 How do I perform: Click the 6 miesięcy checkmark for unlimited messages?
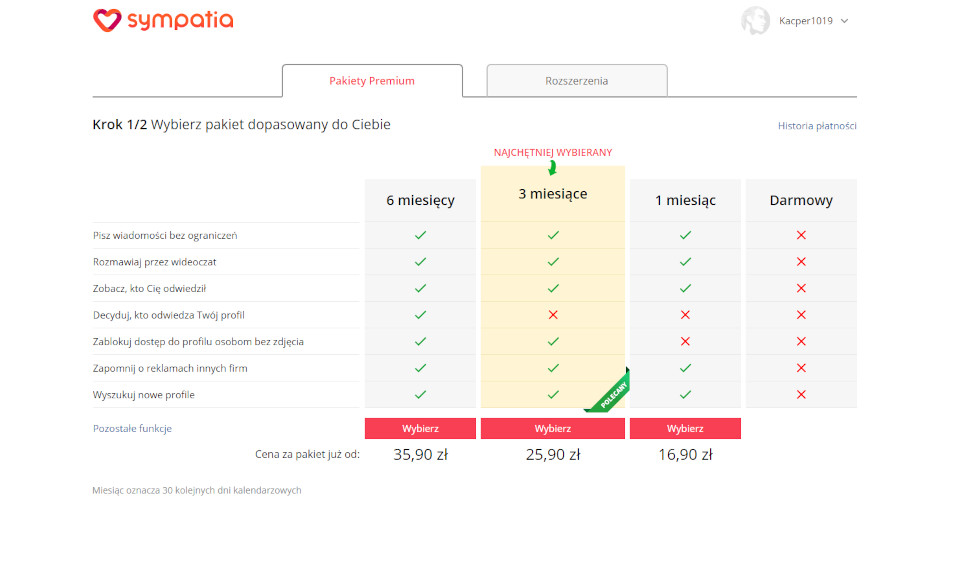420,235
